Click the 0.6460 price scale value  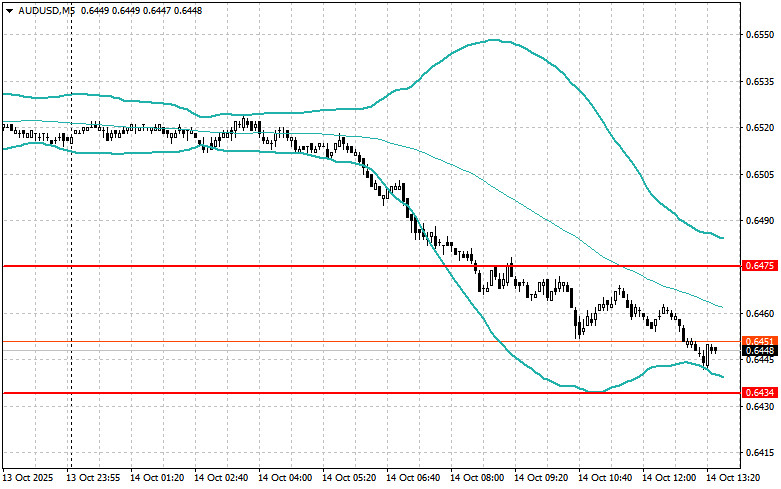pos(760,314)
